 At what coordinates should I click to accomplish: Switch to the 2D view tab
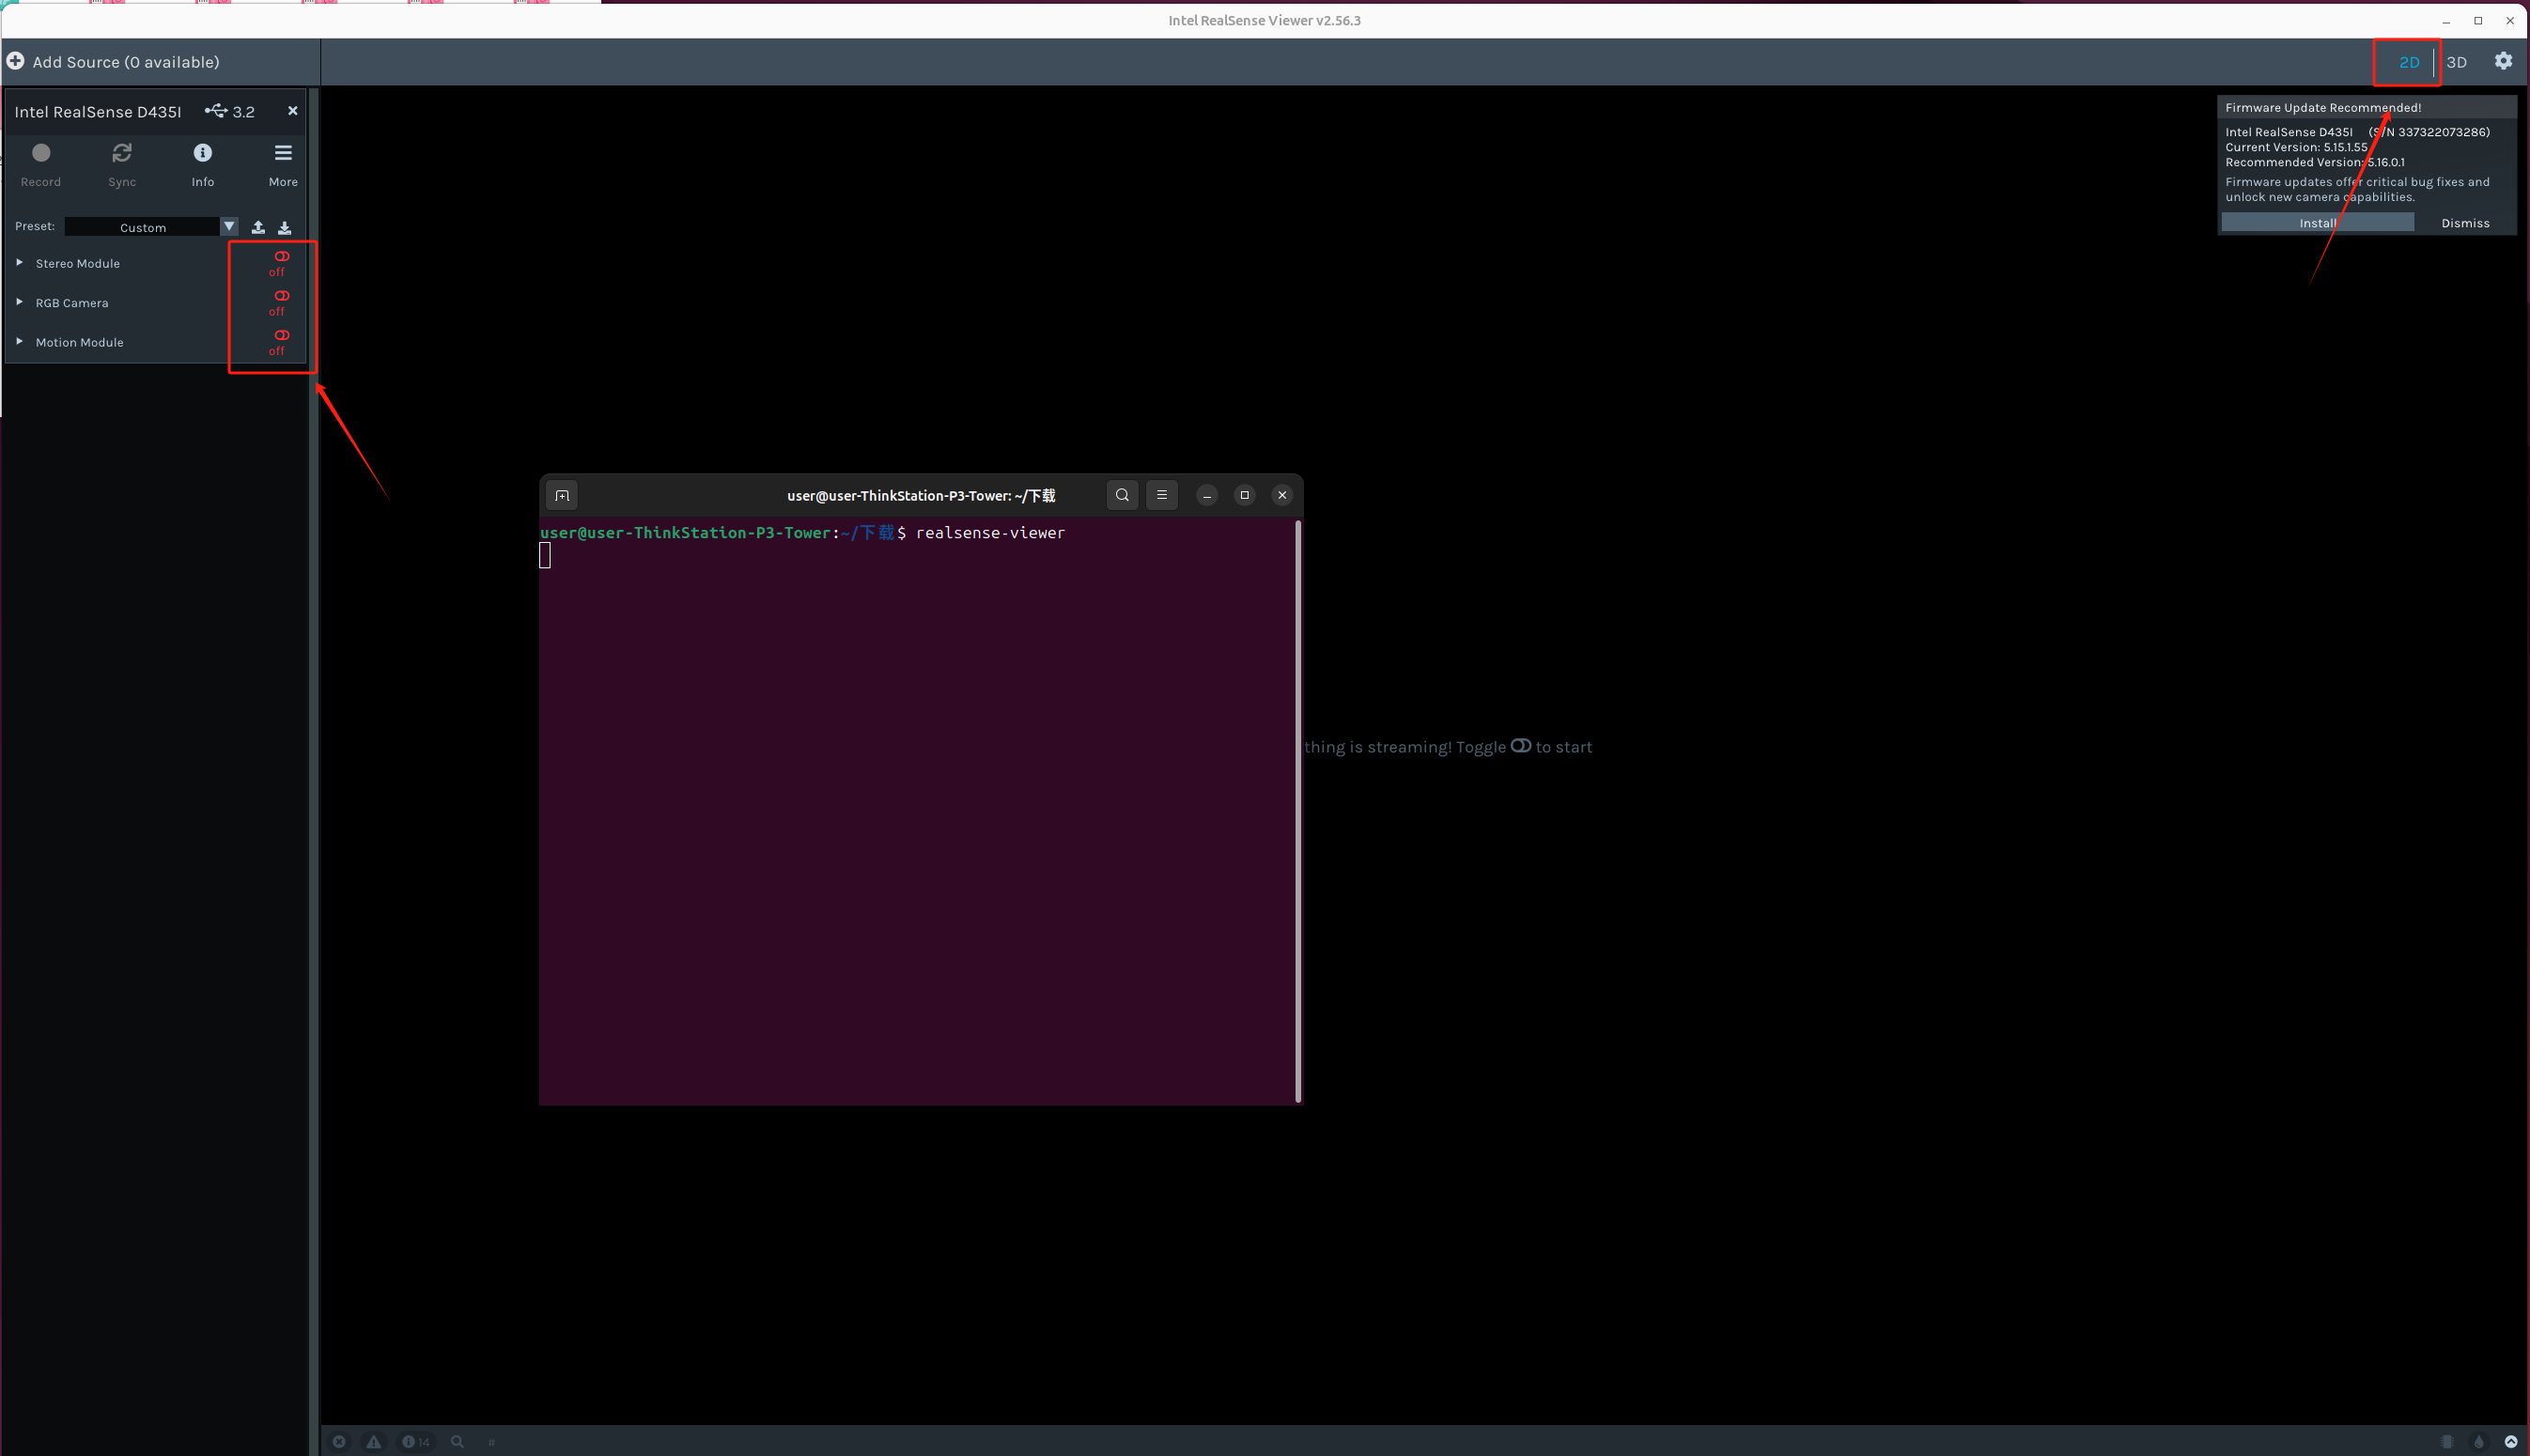[x=2409, y=62]
